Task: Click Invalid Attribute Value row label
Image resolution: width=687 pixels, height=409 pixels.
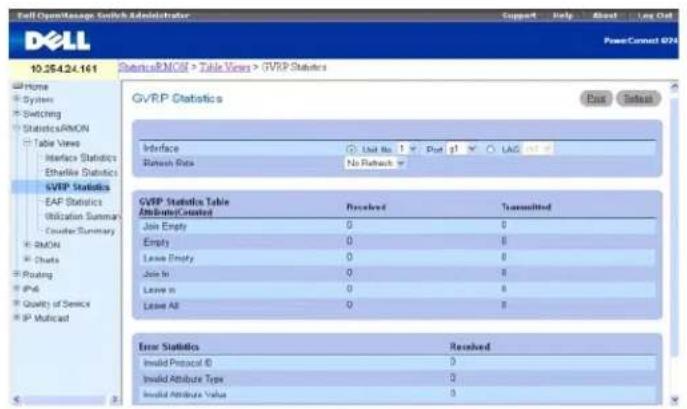Action: (x=185, y=395)
